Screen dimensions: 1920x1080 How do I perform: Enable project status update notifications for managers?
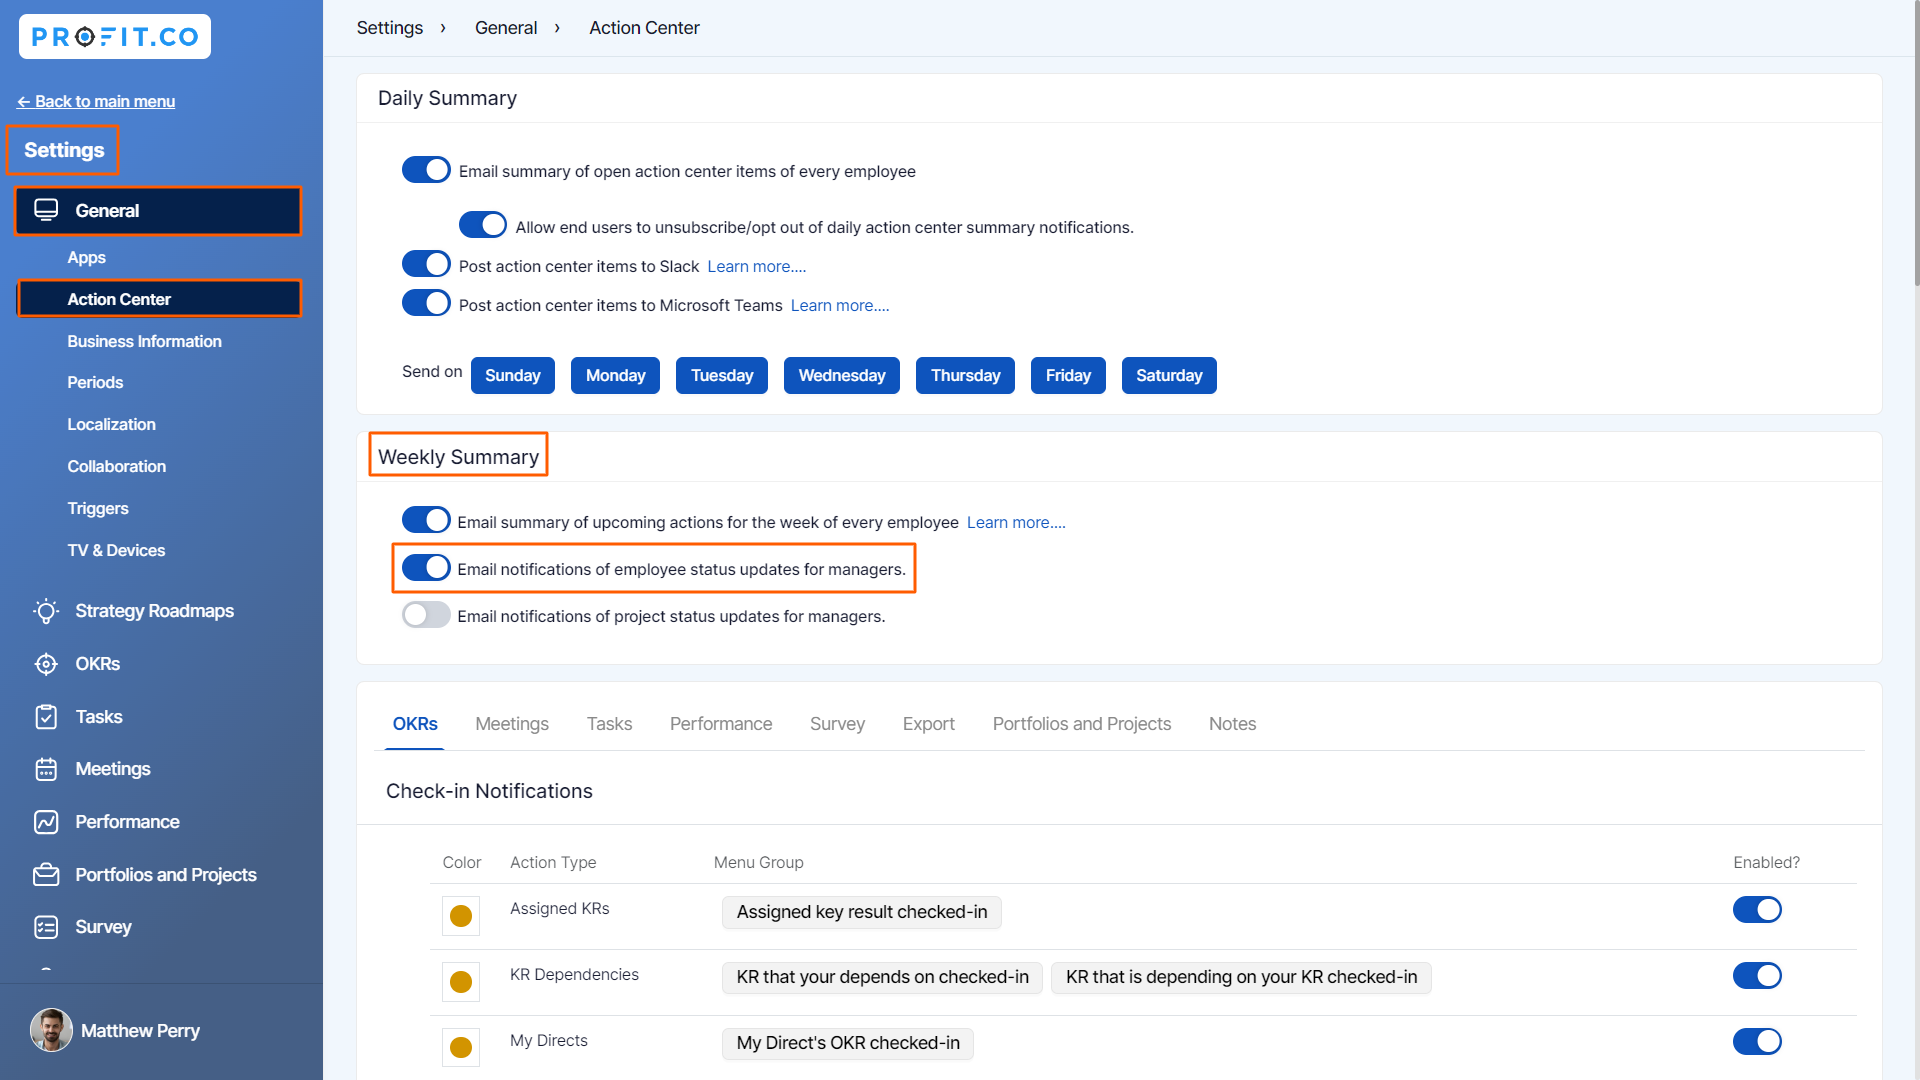coord(425,614)
